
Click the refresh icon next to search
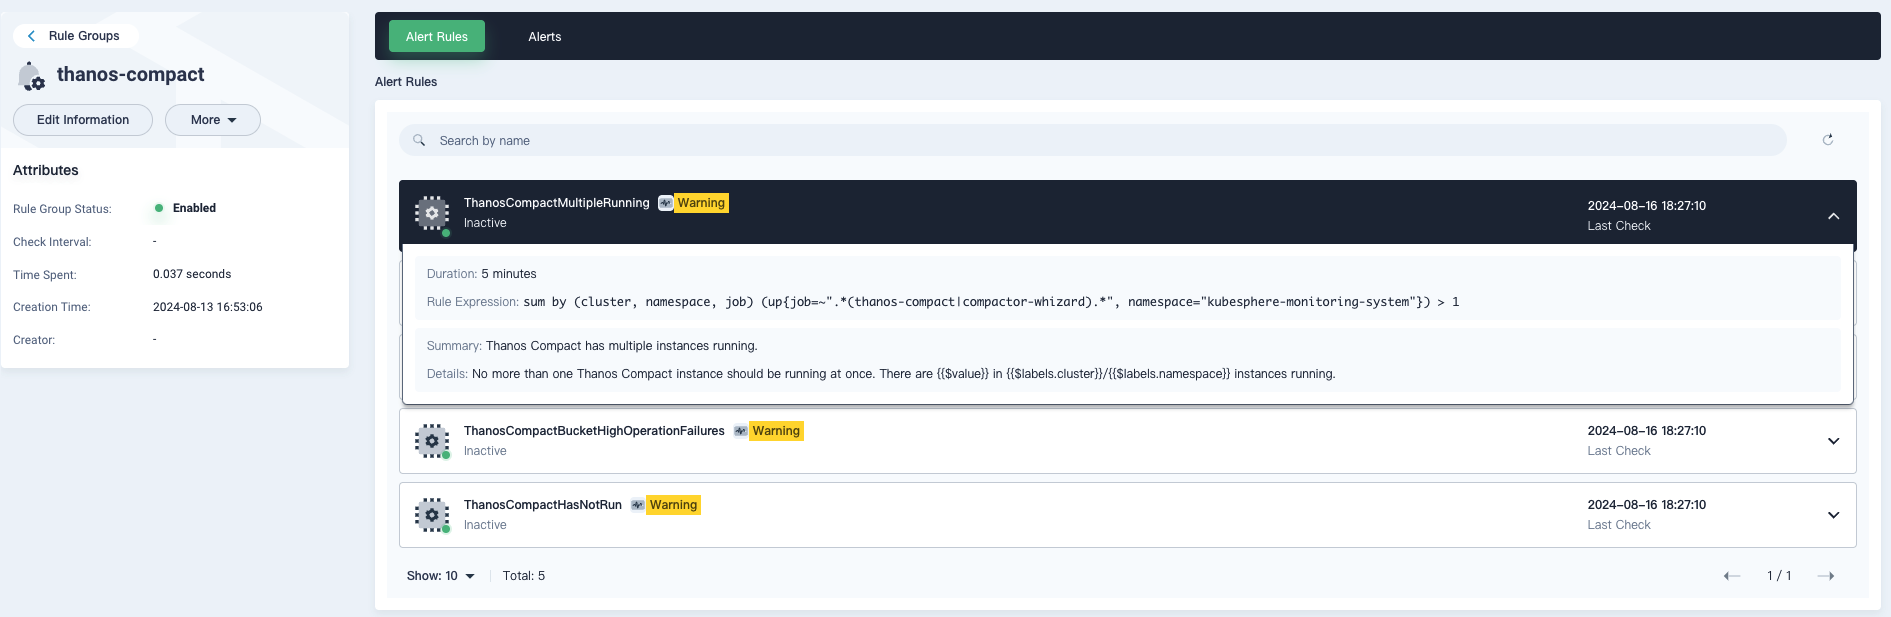point(1828,140)
